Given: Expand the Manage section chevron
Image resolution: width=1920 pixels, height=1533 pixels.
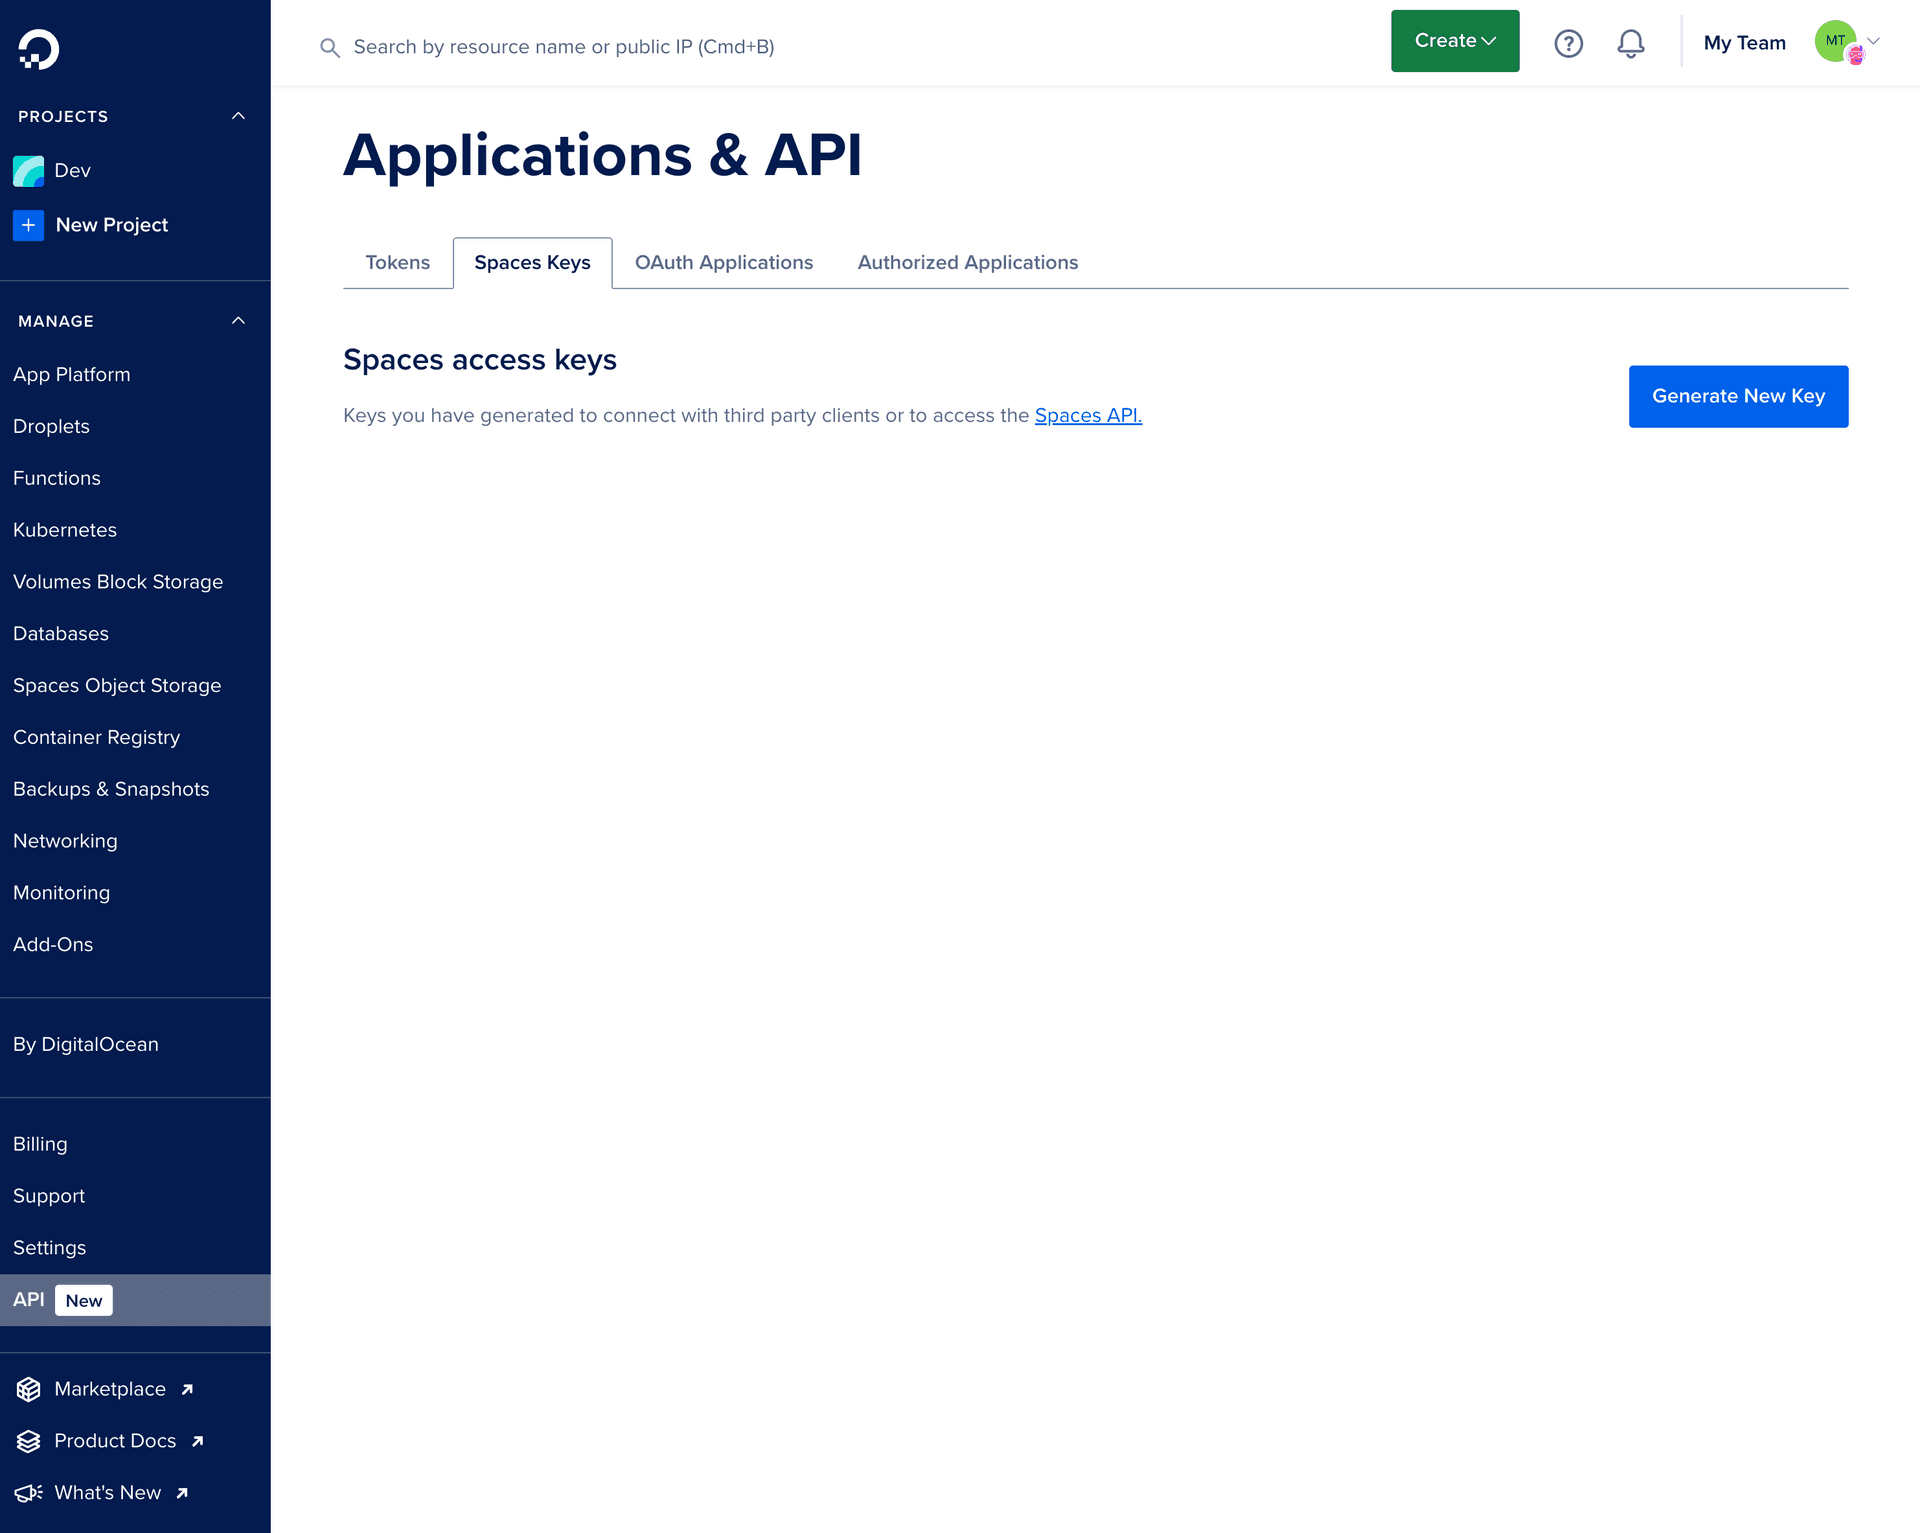Looking at the screenshot, I should (x=242, y=322).
